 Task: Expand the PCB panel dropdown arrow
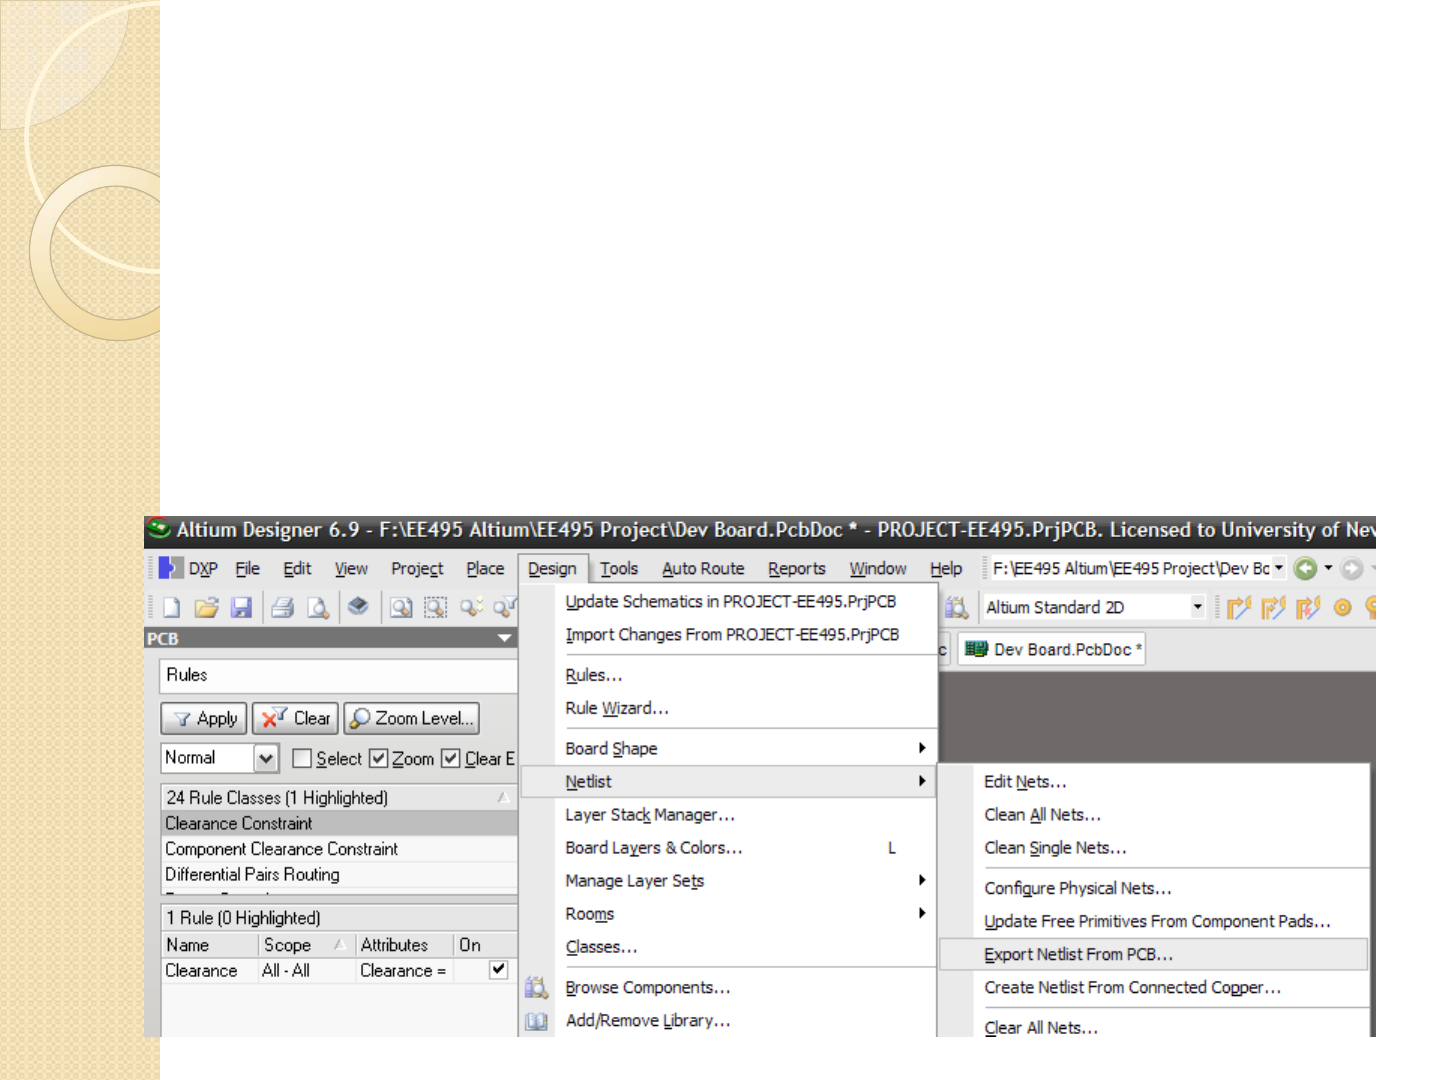pyautogui.click(x=504, y=638)
